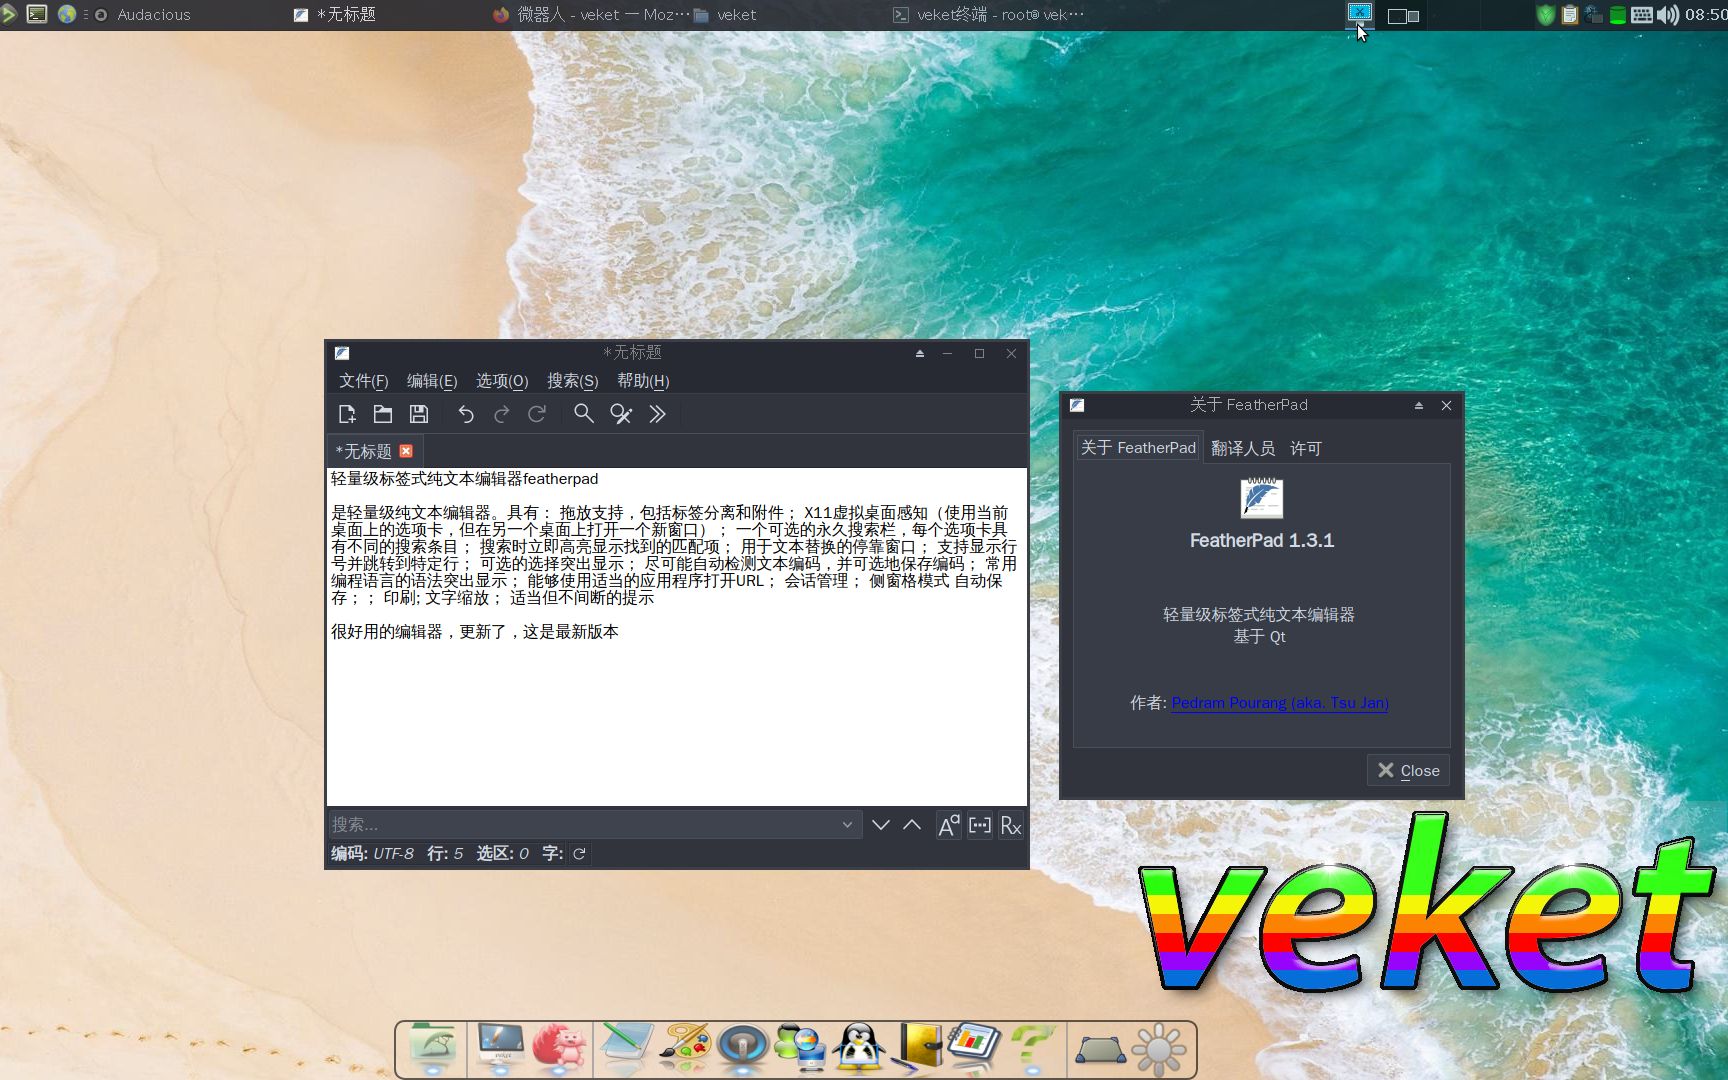Viewport: 1728px width, 1080px height.
Task: Switch to the 许可 tab in About dialog
Action: 1306,449
